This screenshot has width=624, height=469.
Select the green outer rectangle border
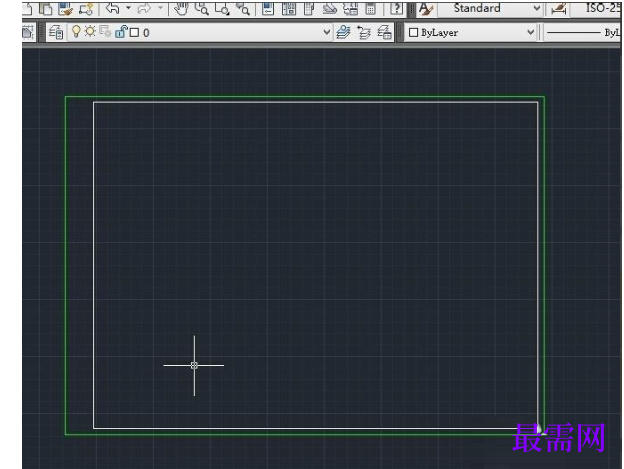pos(305,96)
